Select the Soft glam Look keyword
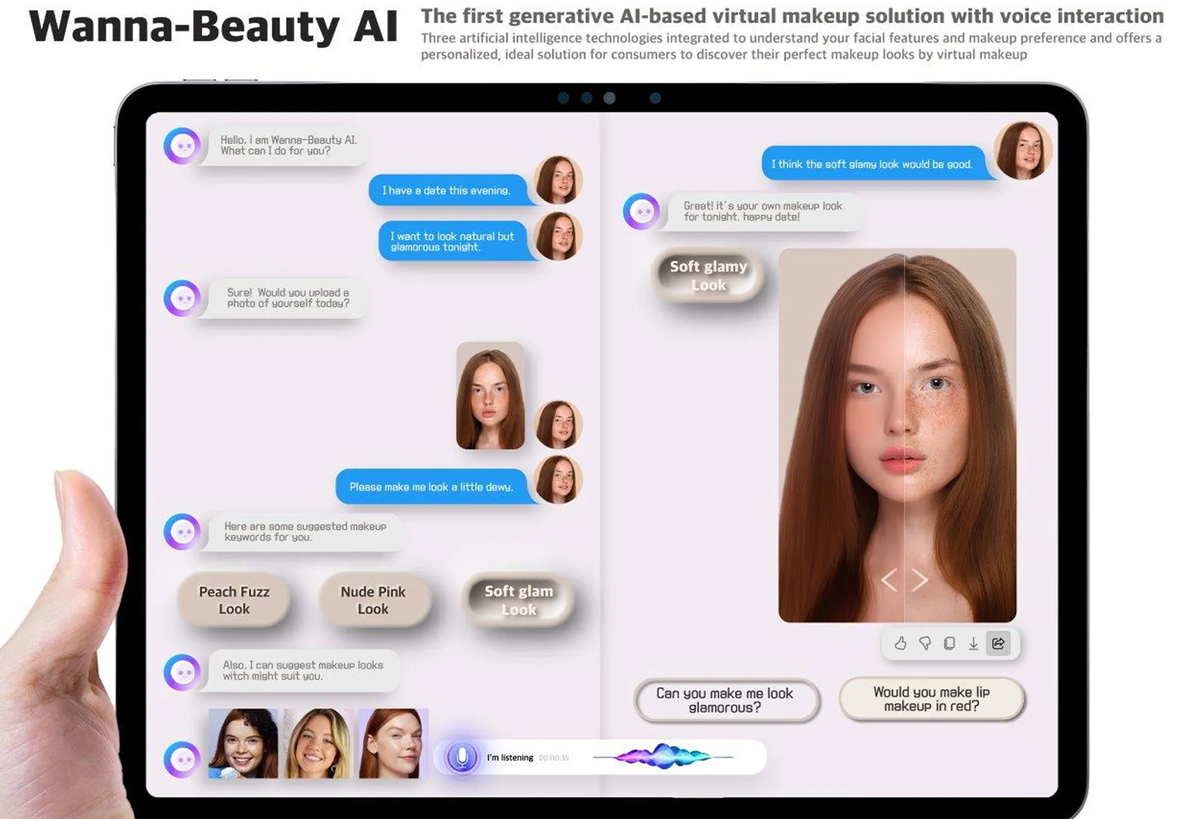Image resolution: width=1200 pixels, height=819 pixels. click(518, 599)
